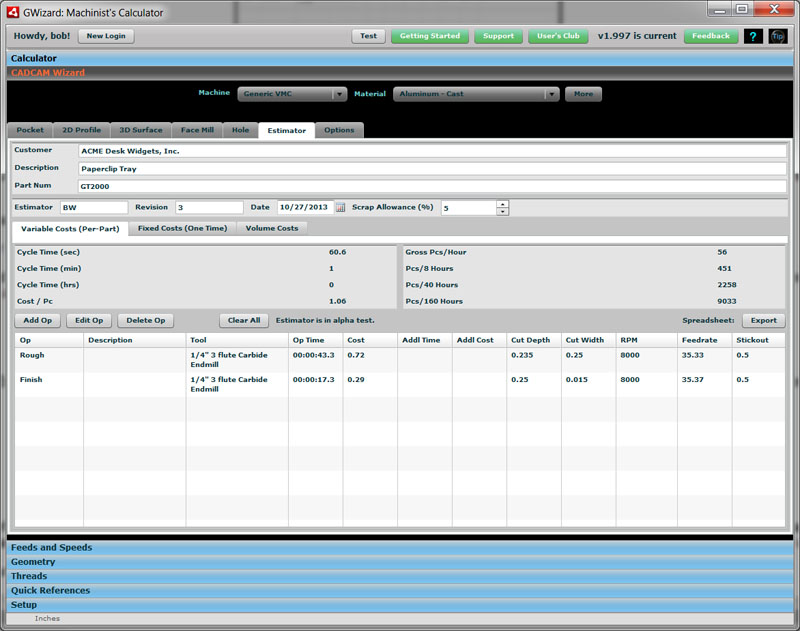Open the Getting Started page
This screenshot has width=800, height=631.
(429, 35)
